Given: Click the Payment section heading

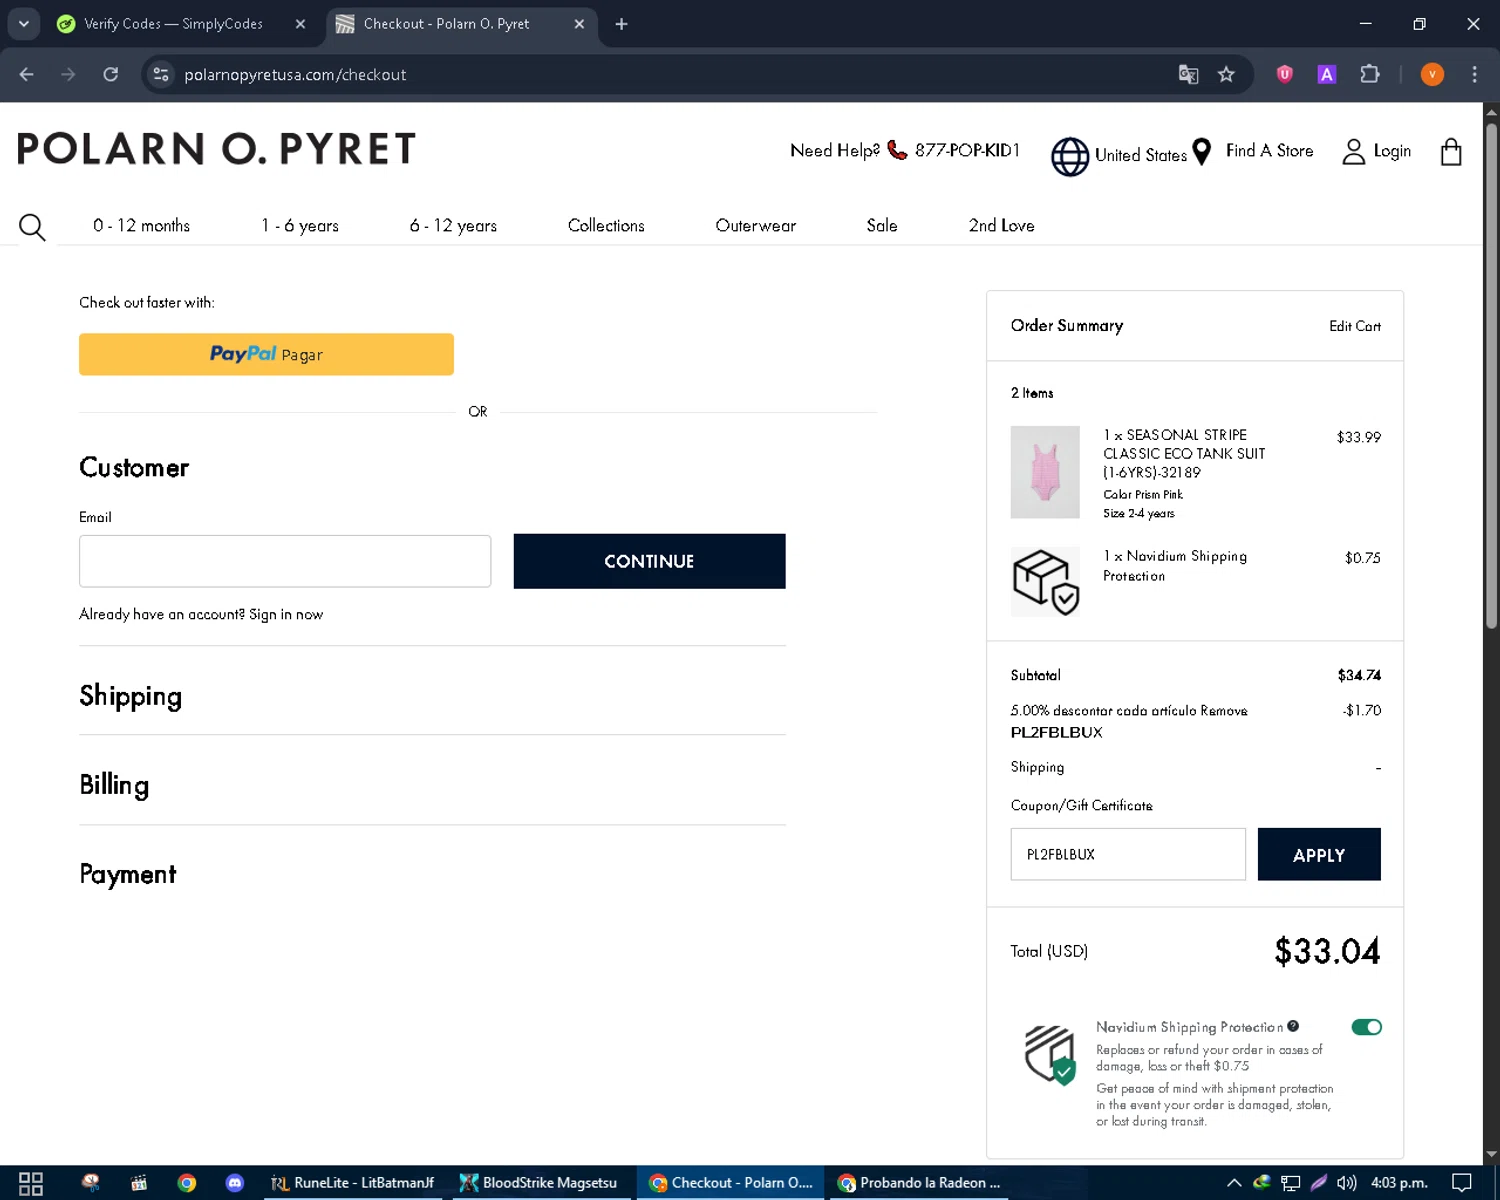Looking at the screenshot, I should coord(128,874).
